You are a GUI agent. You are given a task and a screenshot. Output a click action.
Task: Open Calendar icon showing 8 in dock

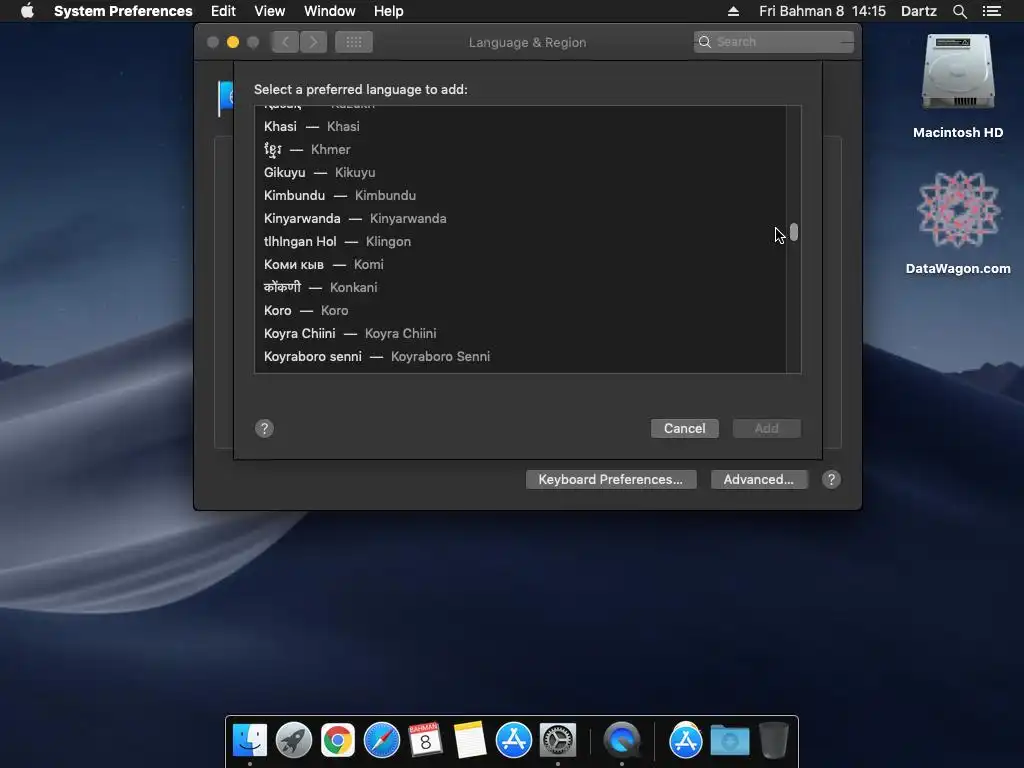click(x=425, y=740)
